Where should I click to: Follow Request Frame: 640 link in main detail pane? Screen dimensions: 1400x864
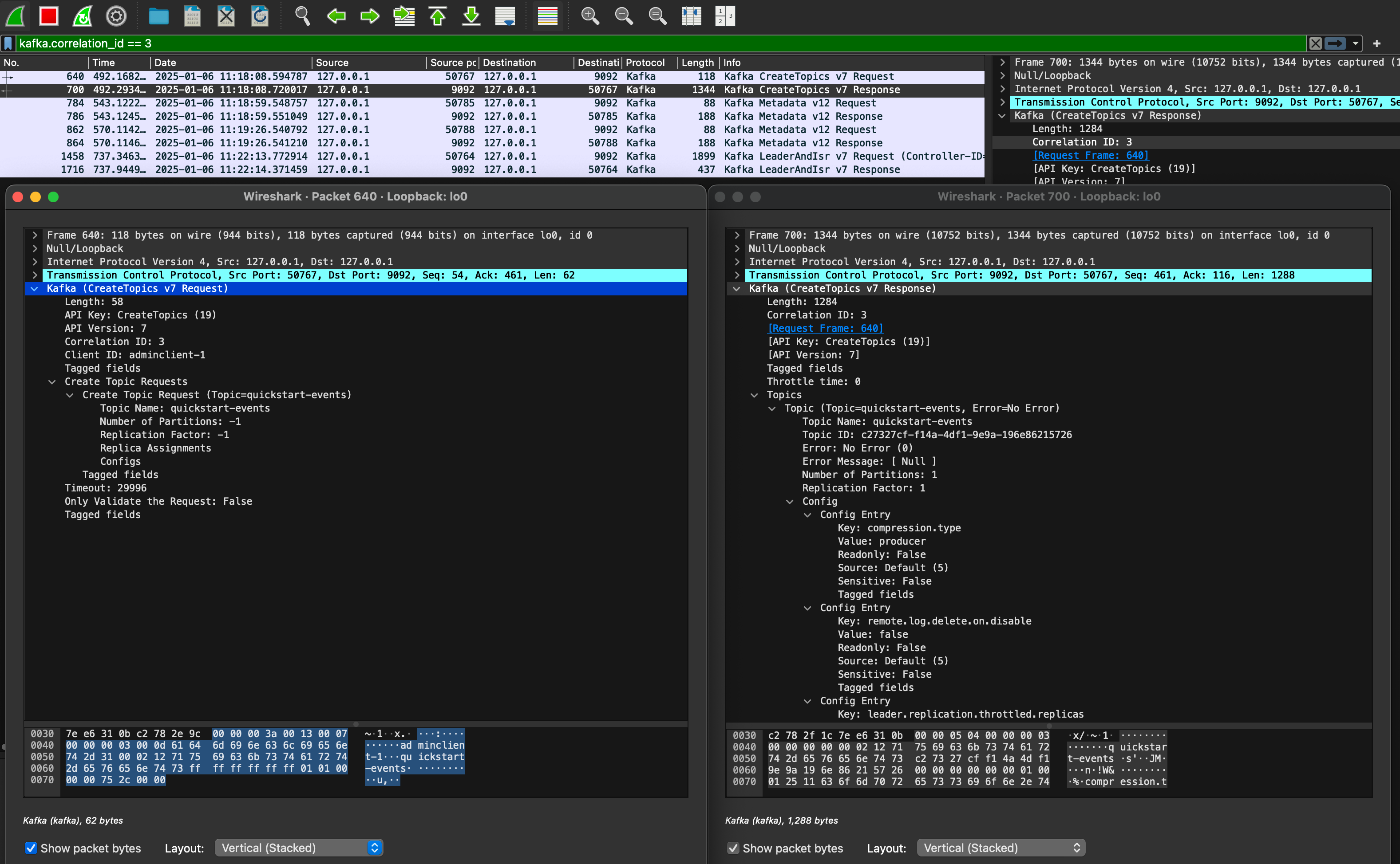(1091, 155)
